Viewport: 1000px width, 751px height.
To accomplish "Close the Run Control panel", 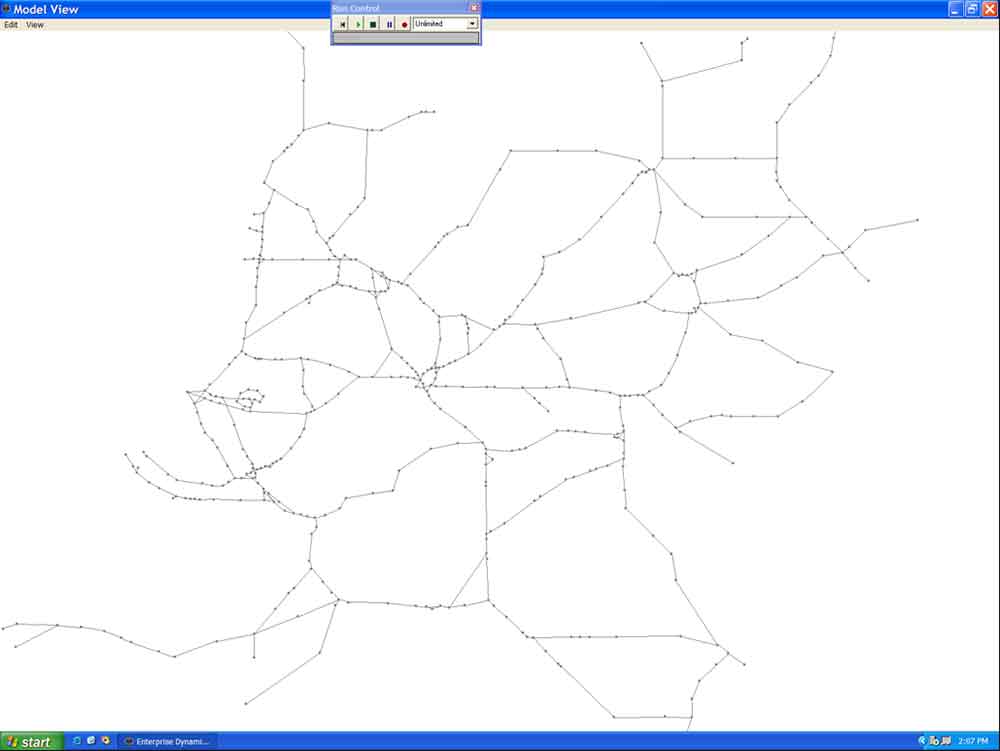I will (474, 8).
